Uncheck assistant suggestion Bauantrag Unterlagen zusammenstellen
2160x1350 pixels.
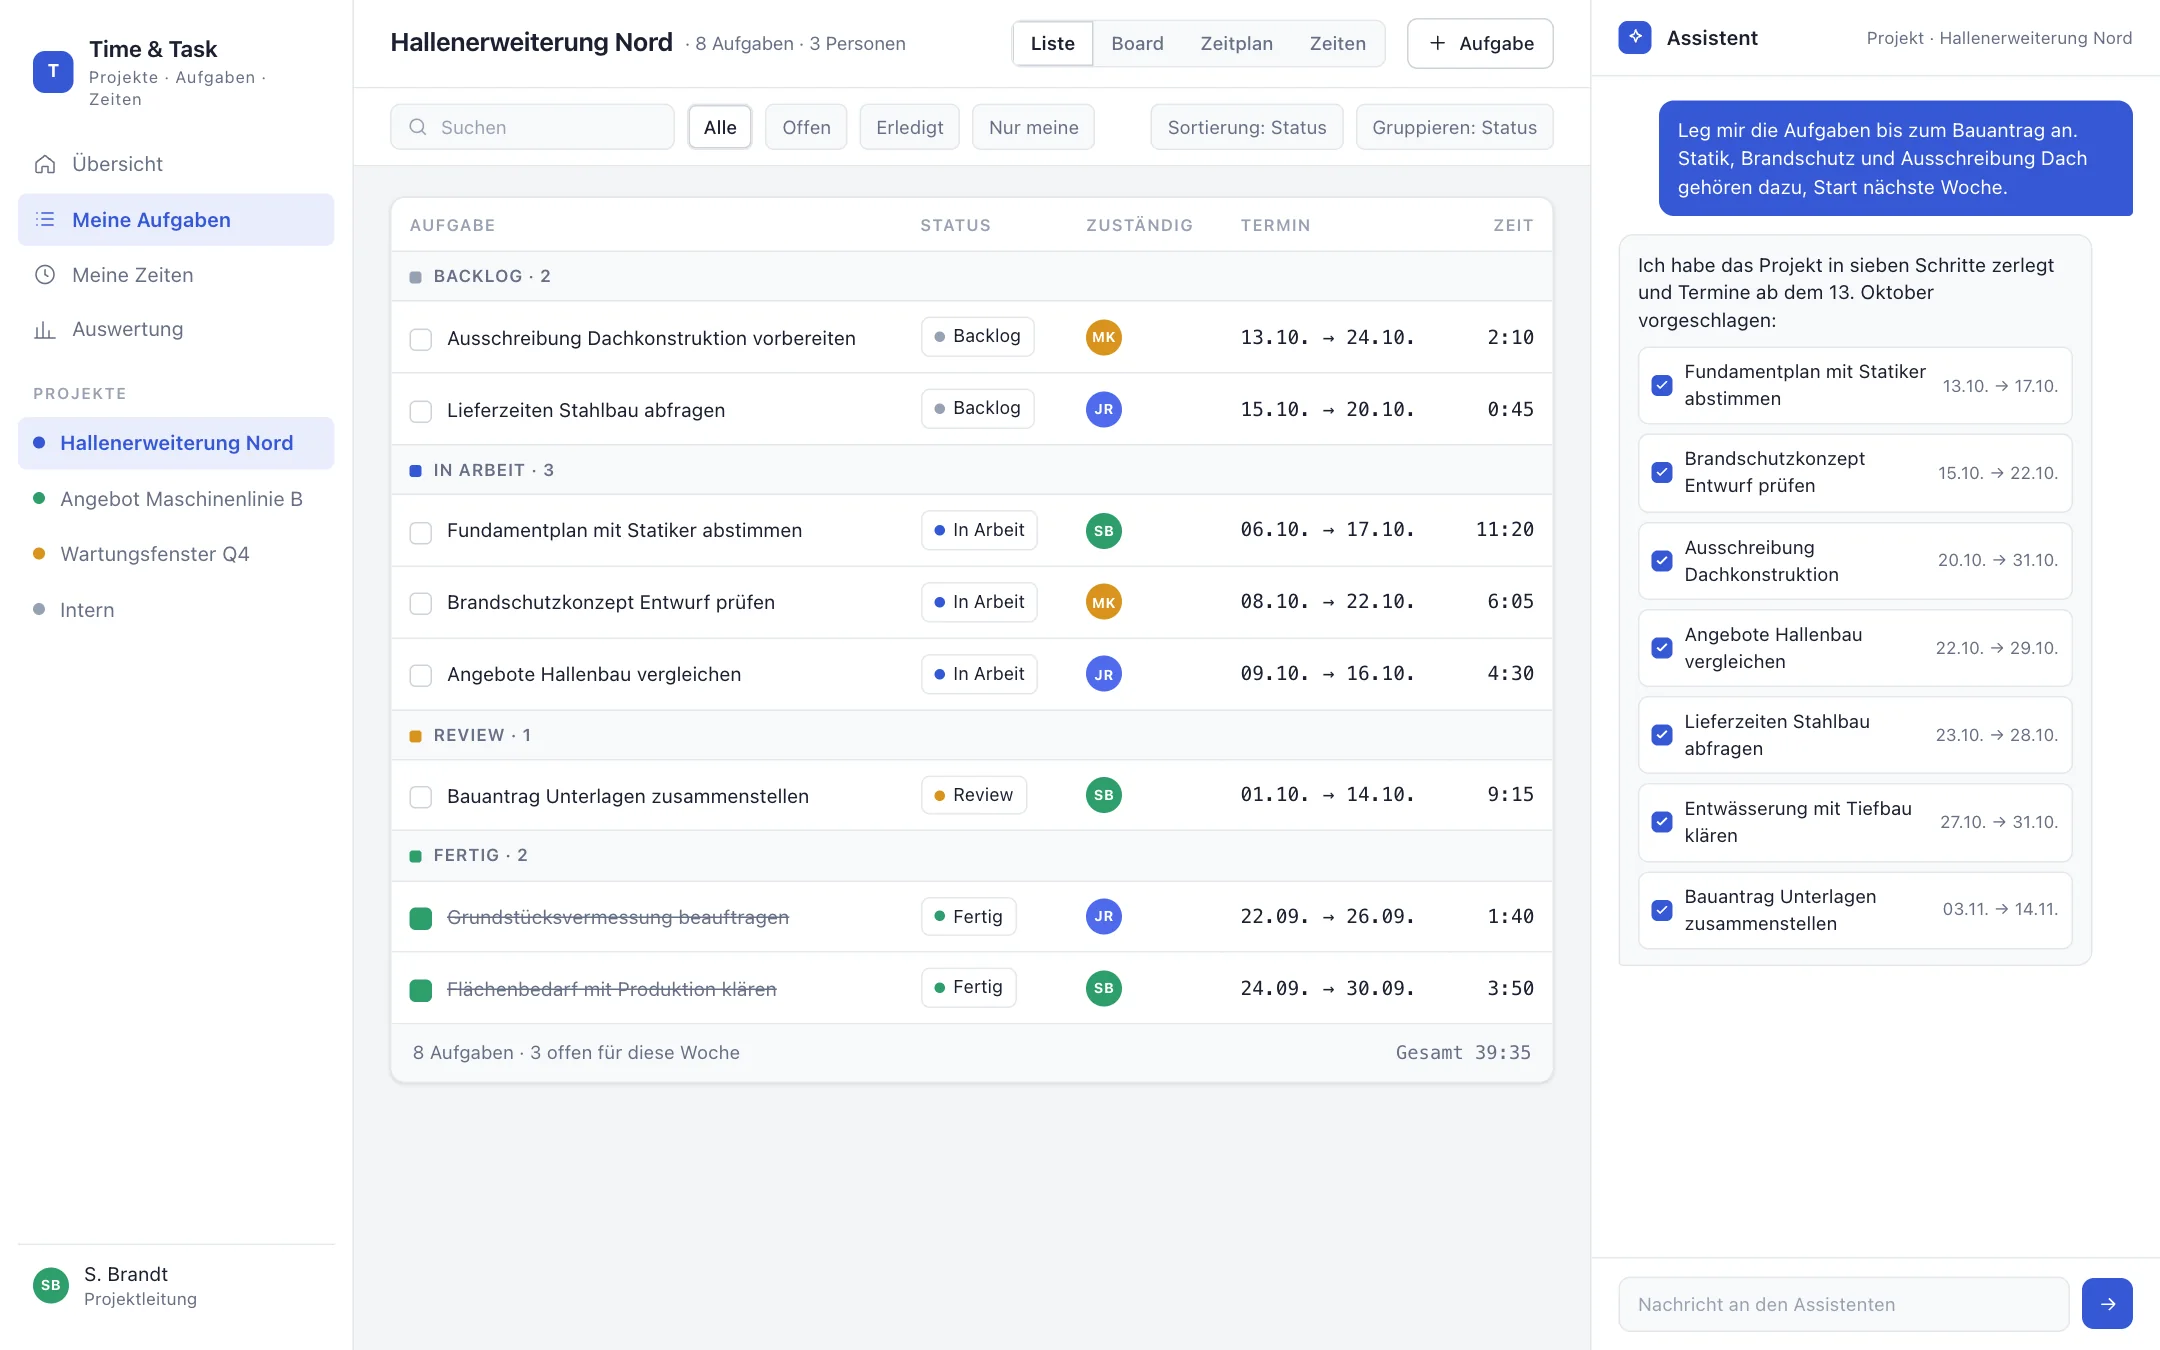[x=1662, y=910]
